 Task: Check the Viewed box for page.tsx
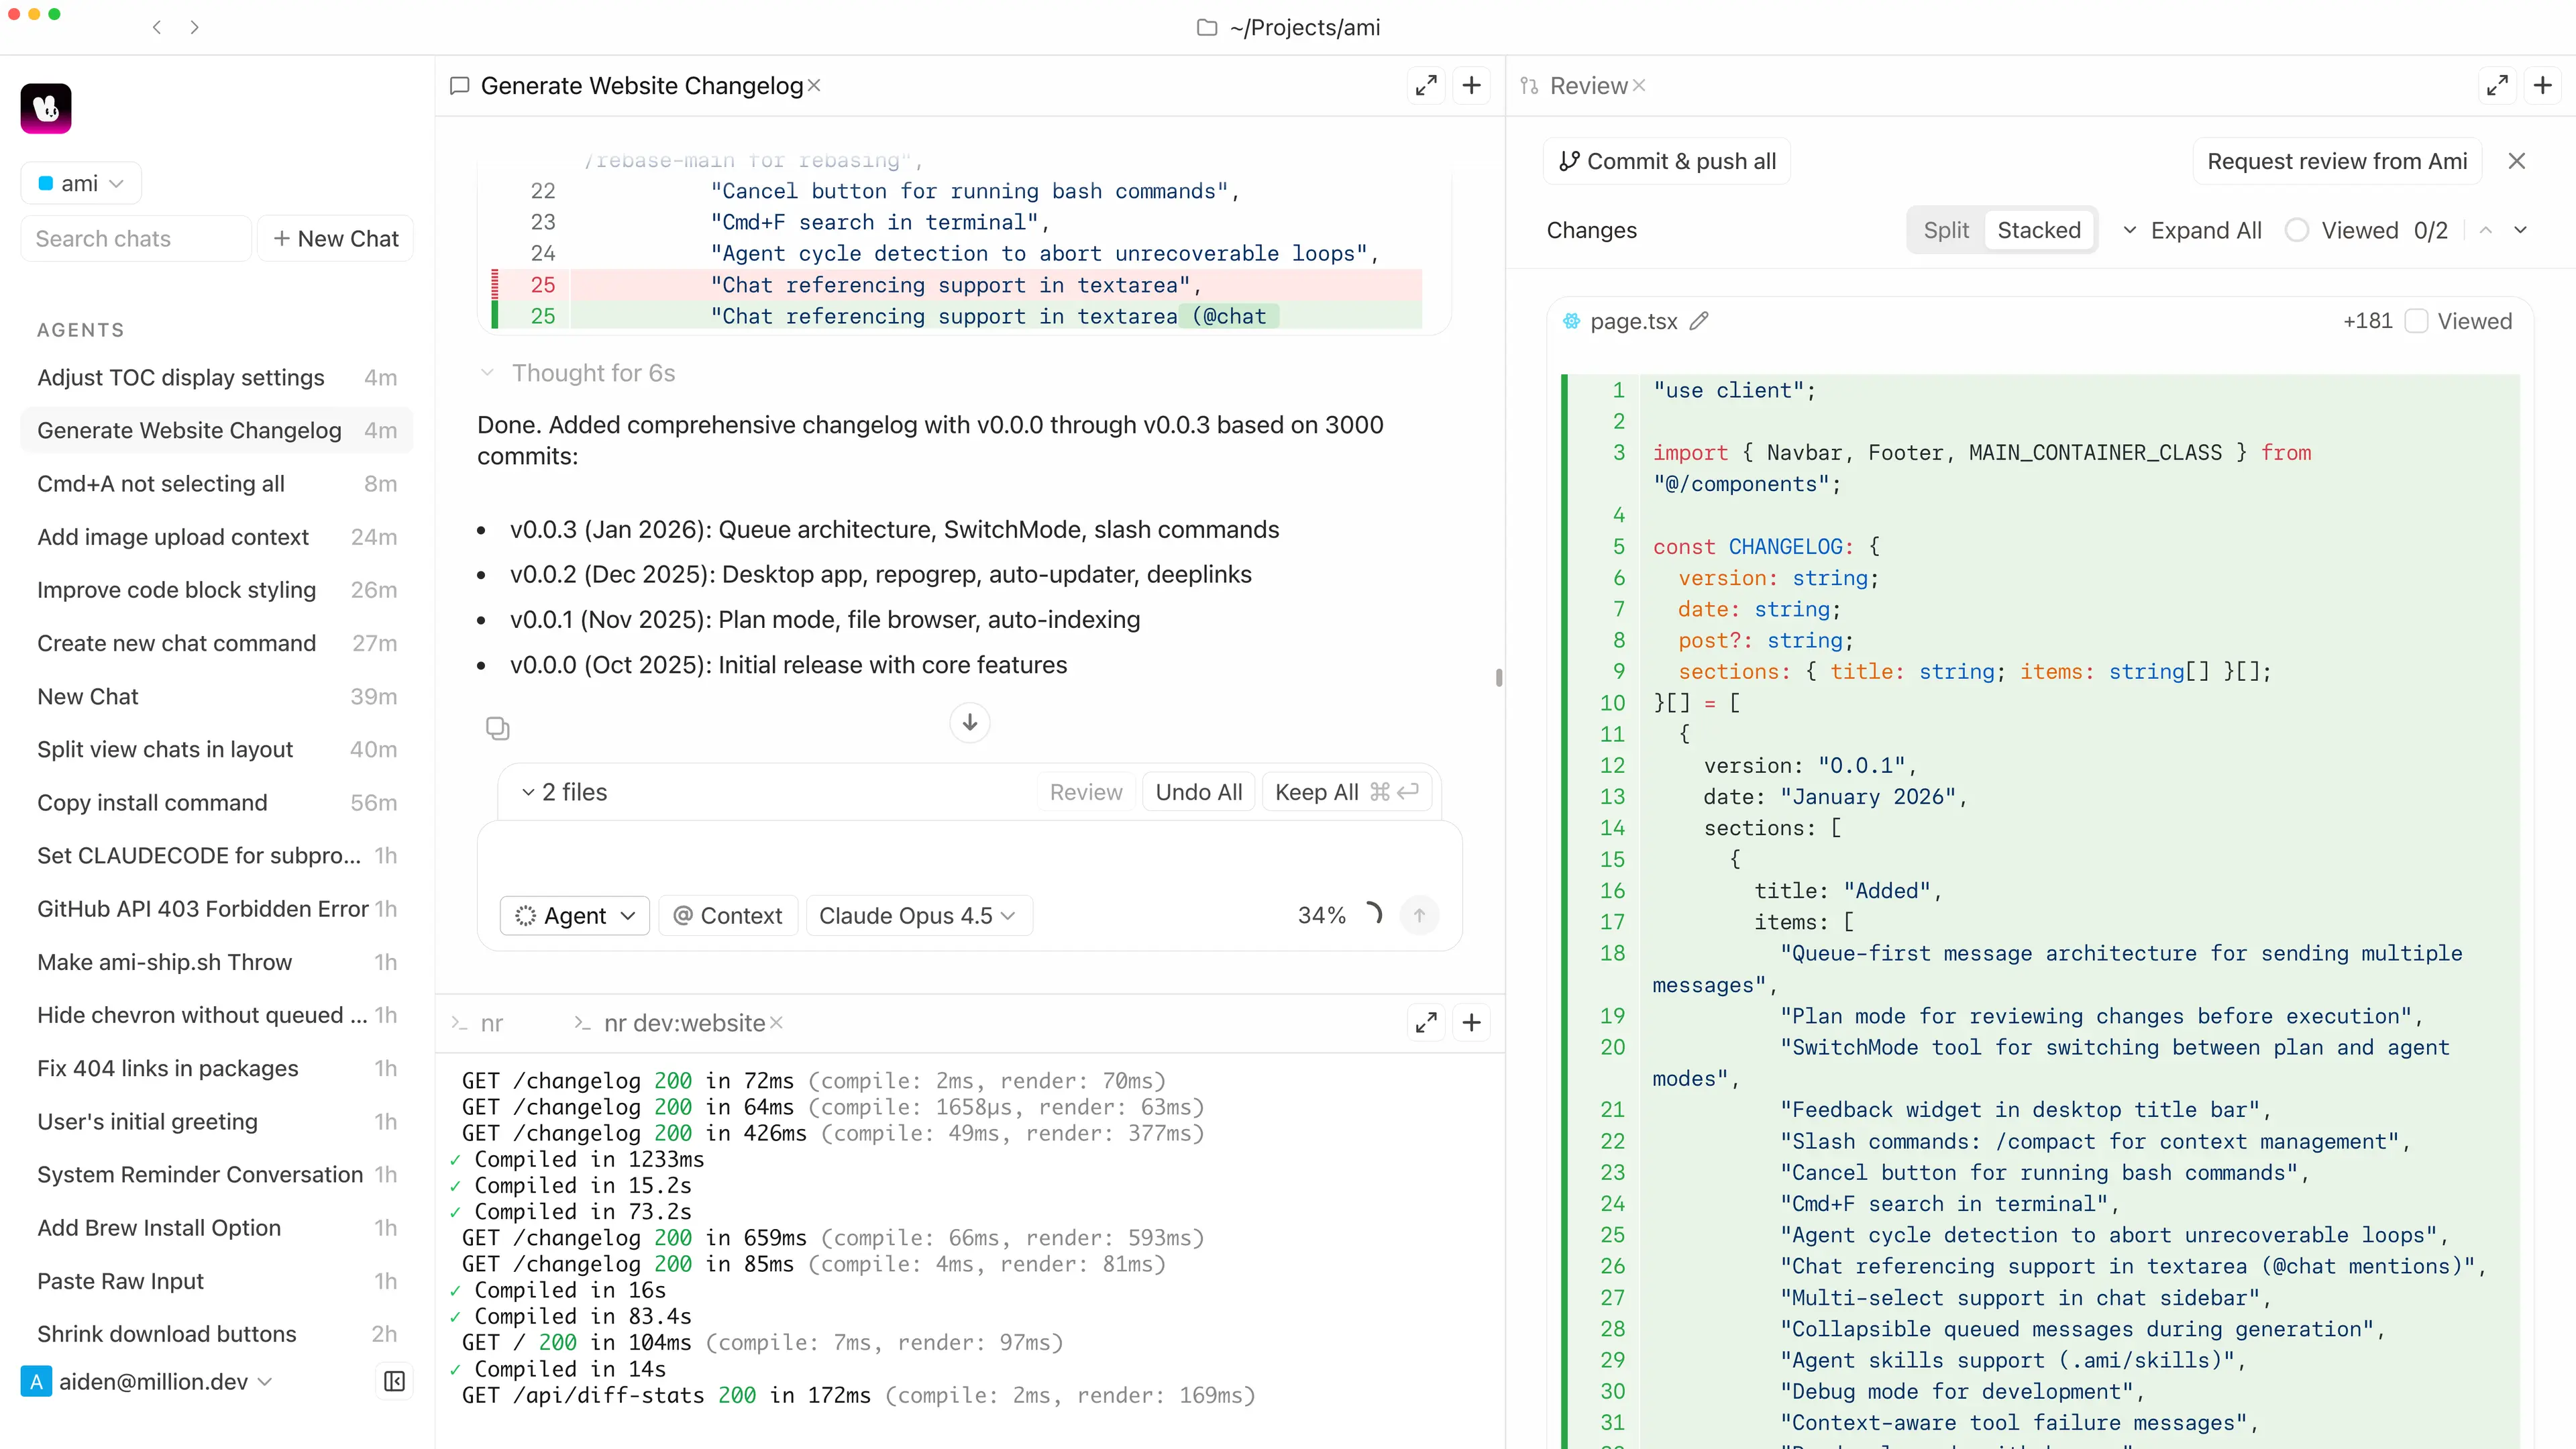tap(2416, 321)
